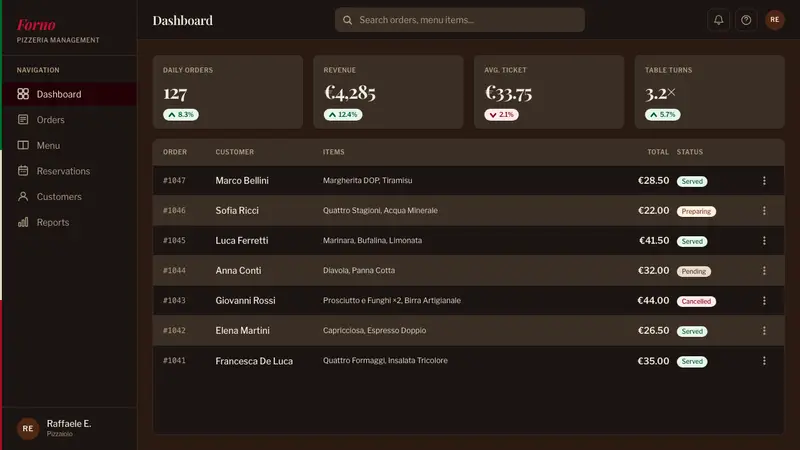
Task: Click the STATUS column header
Action: [690, 152]
